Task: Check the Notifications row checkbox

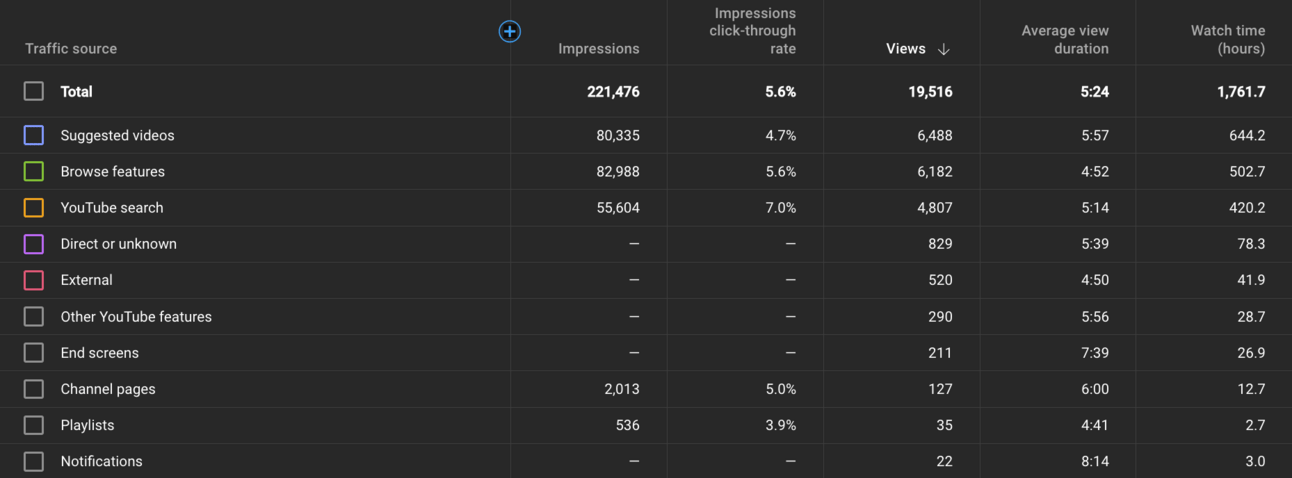Action: tap(34, 461)
